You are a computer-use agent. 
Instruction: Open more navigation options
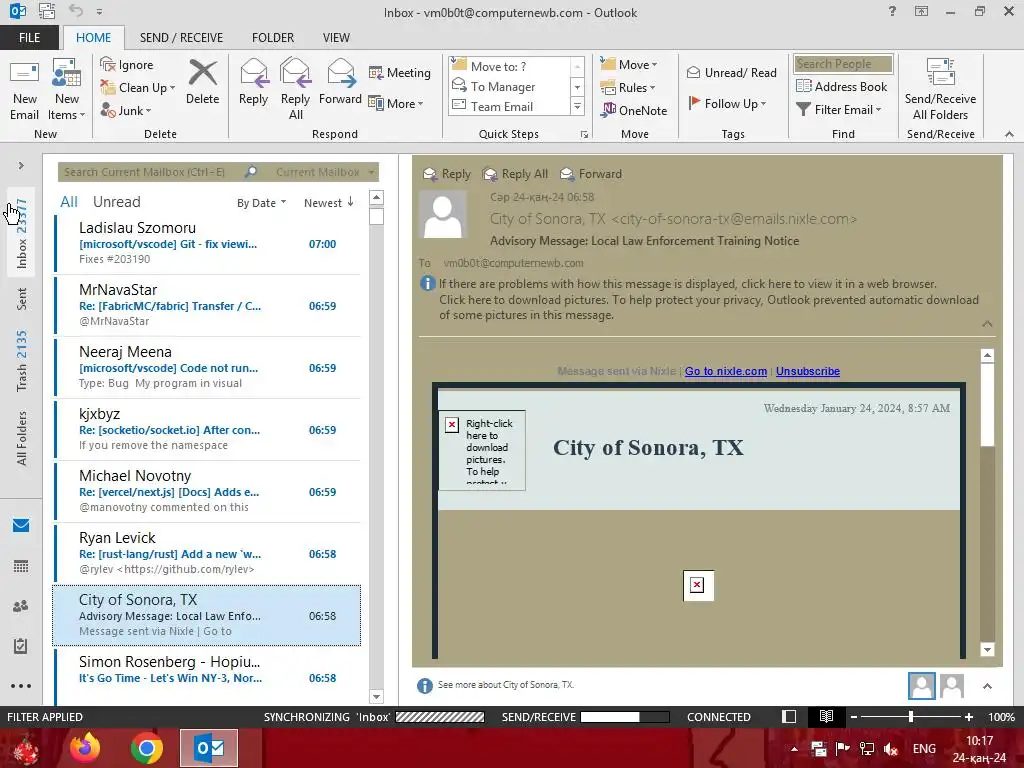pyautogui.click(x=21, y=686)
